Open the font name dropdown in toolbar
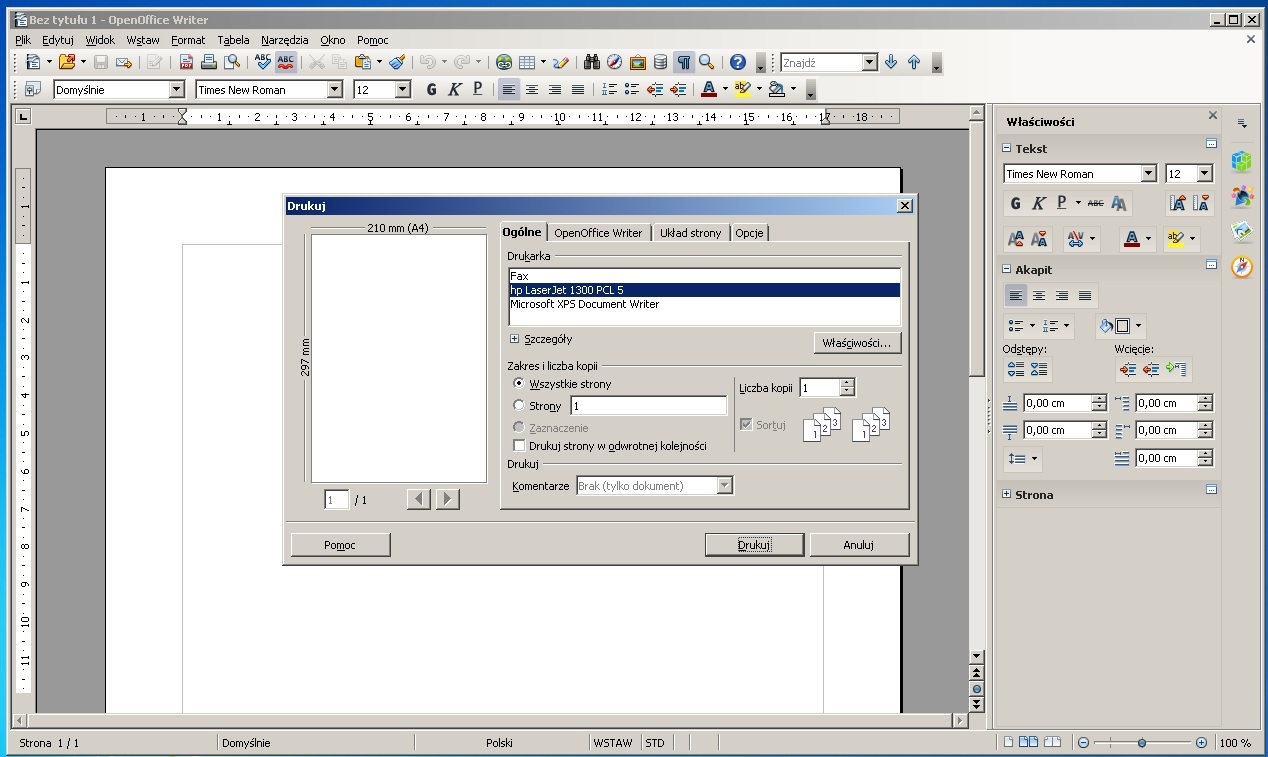Viewport: 1268px width, 757px height. pyautogui.click(x=335, y=90)
